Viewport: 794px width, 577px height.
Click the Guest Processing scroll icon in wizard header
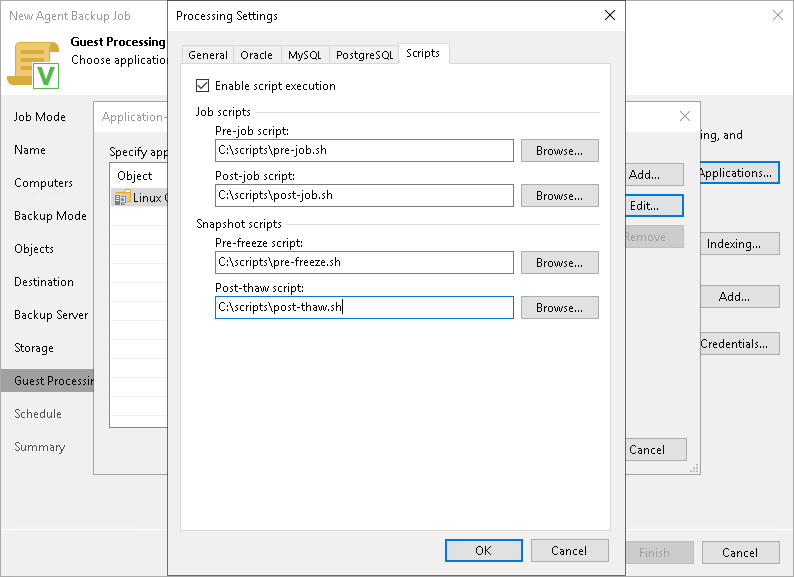click(33, 65)
